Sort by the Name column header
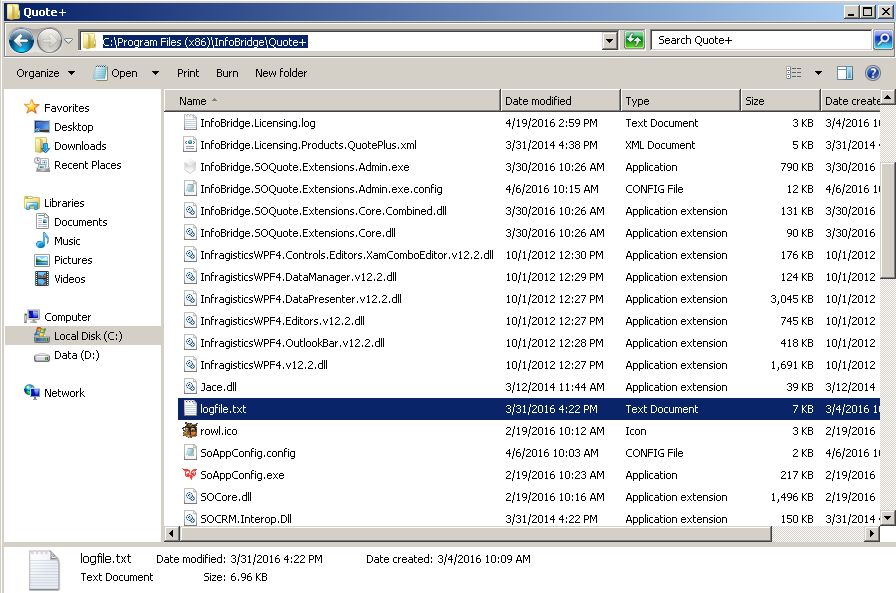 point(332,101)
